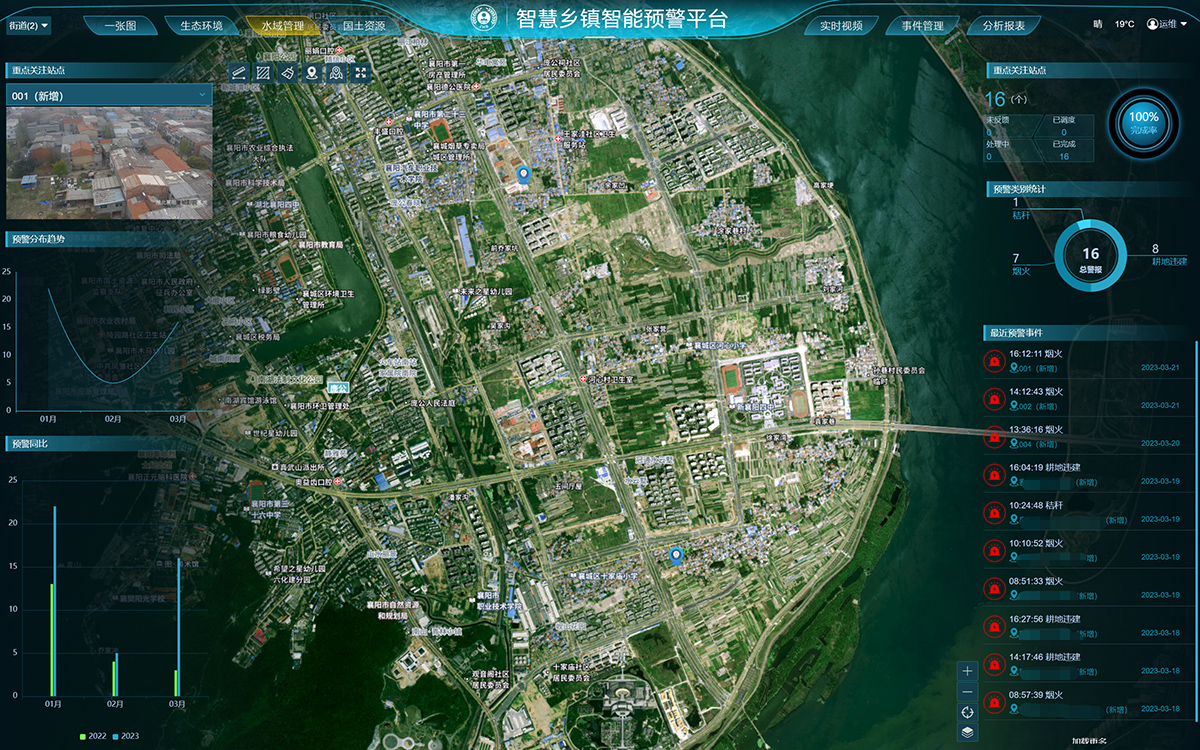Activate the location pin marker tool
Screen dimensions: 1200x750
click(312, 72)
